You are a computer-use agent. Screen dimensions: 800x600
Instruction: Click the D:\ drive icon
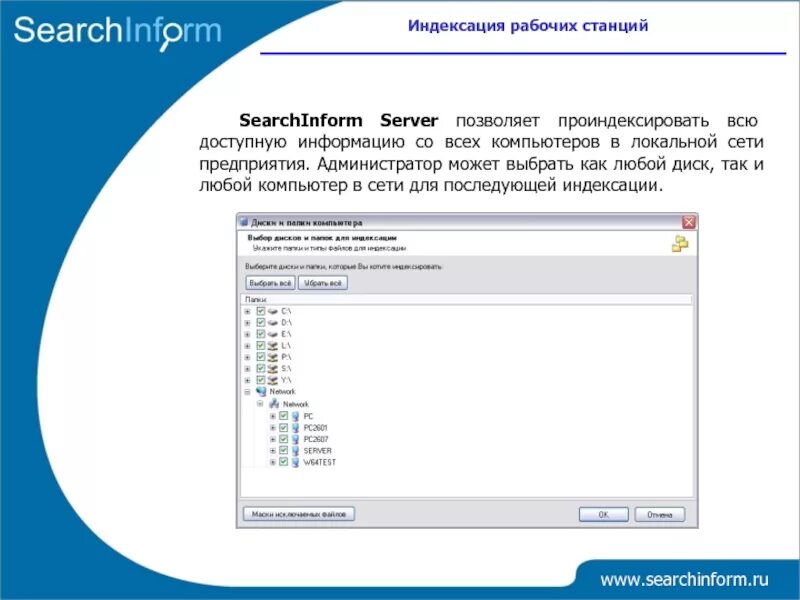(x=272, y=322)
